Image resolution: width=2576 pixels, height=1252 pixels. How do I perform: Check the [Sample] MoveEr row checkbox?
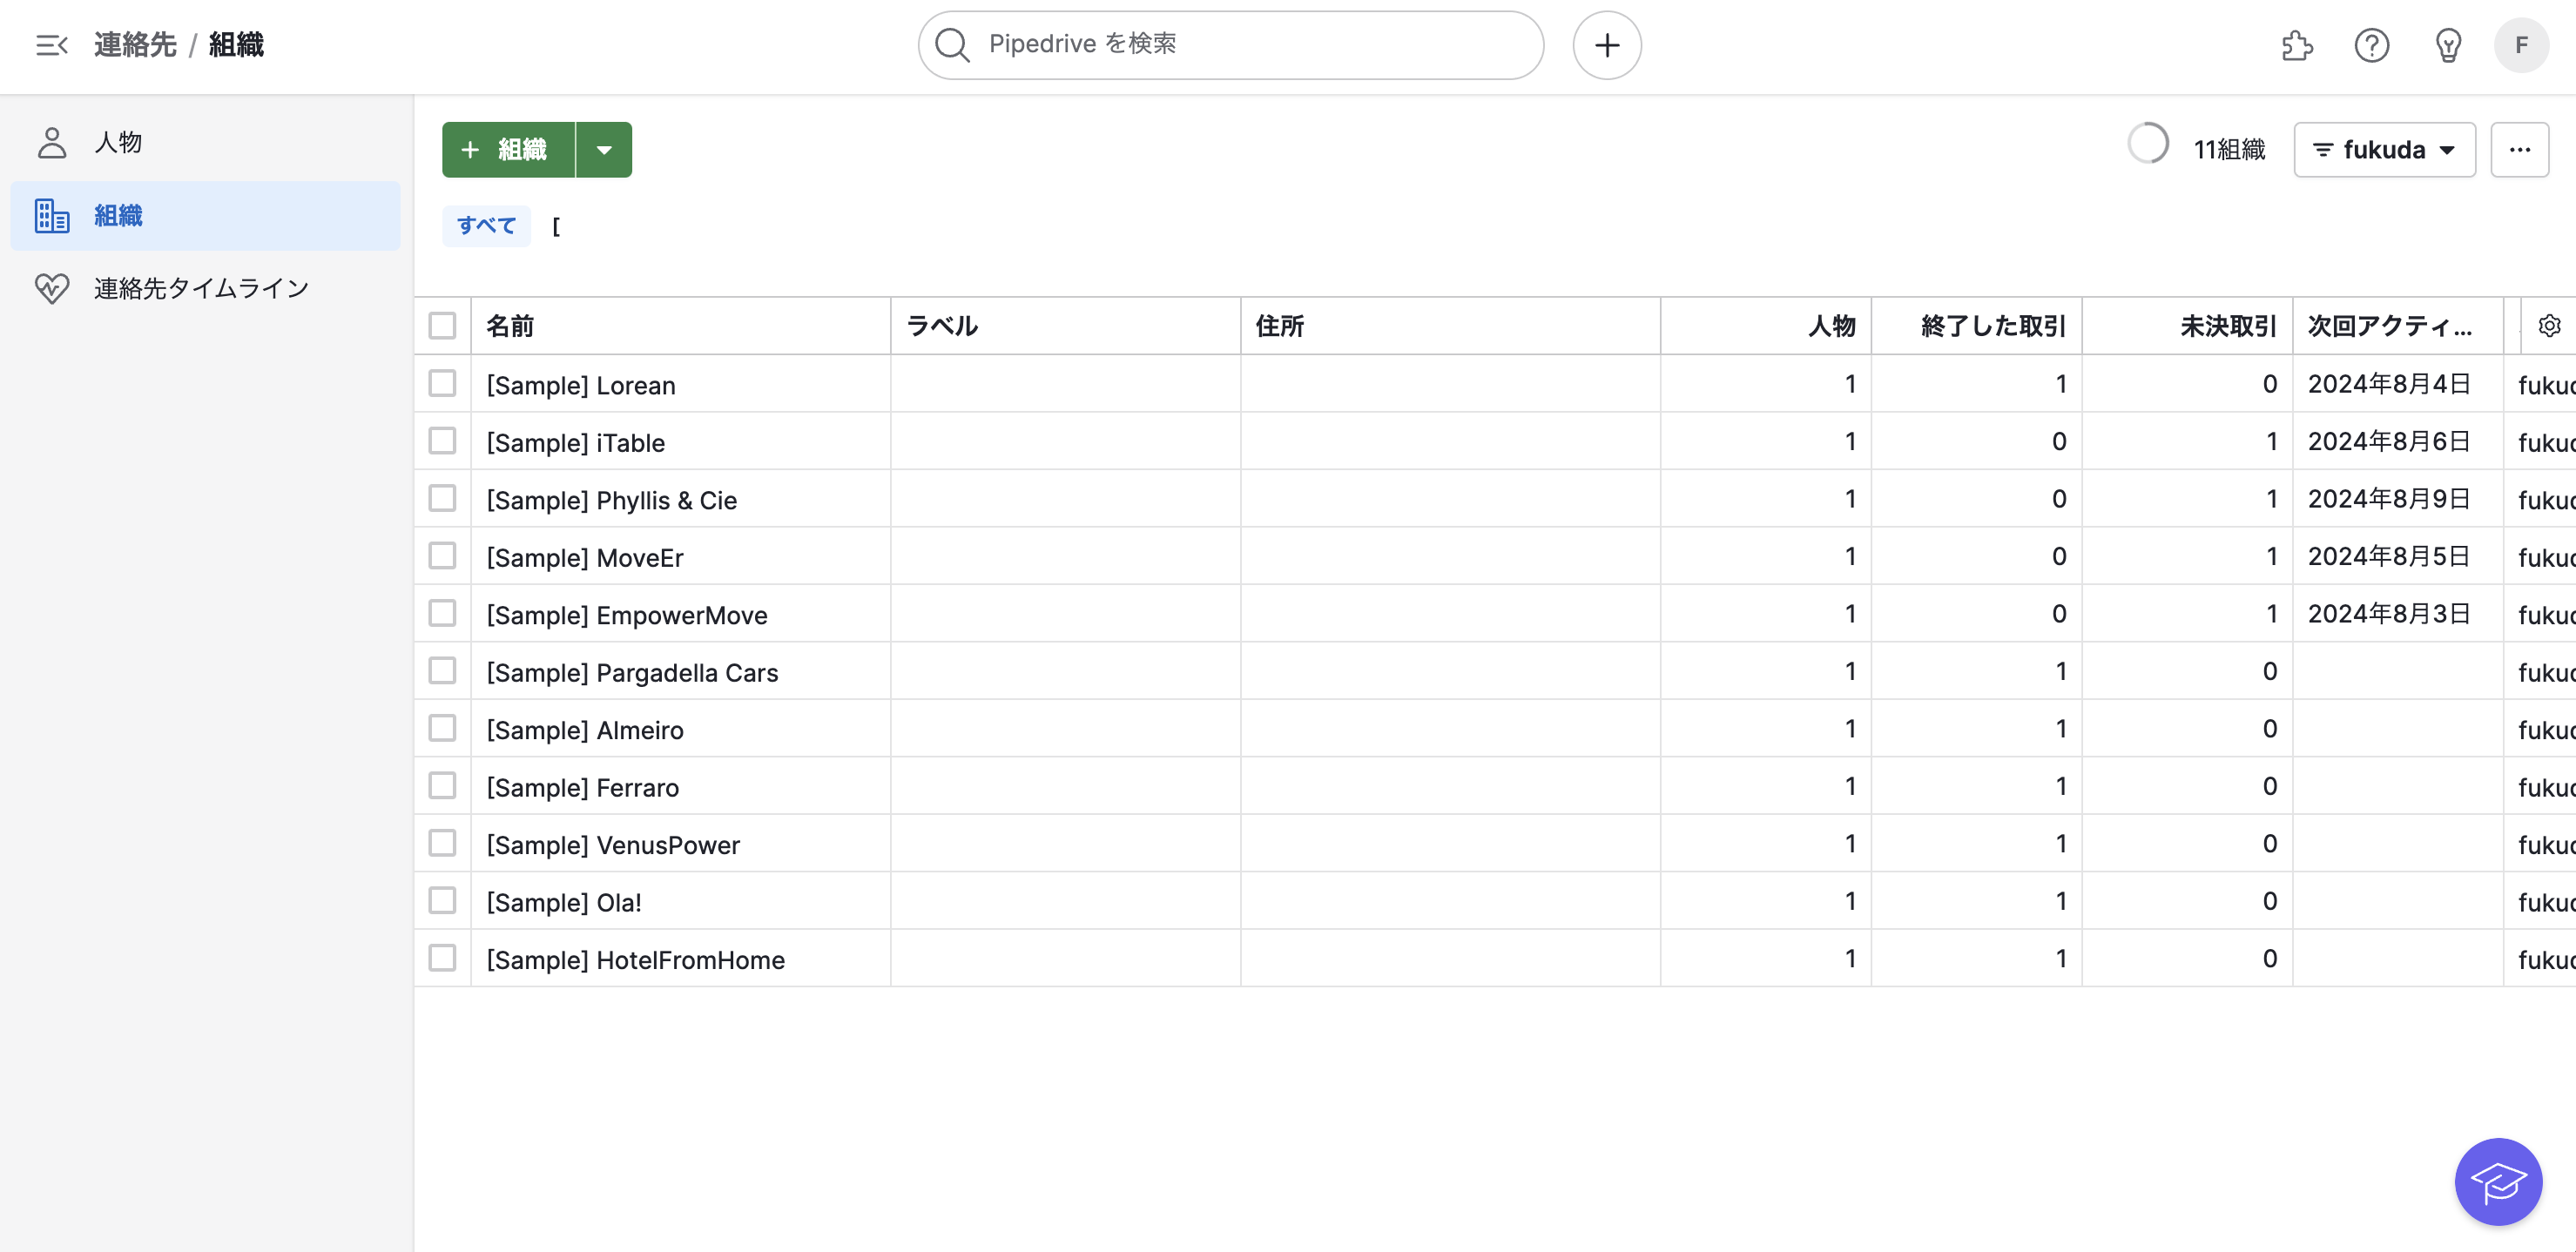tap(442, 556)
